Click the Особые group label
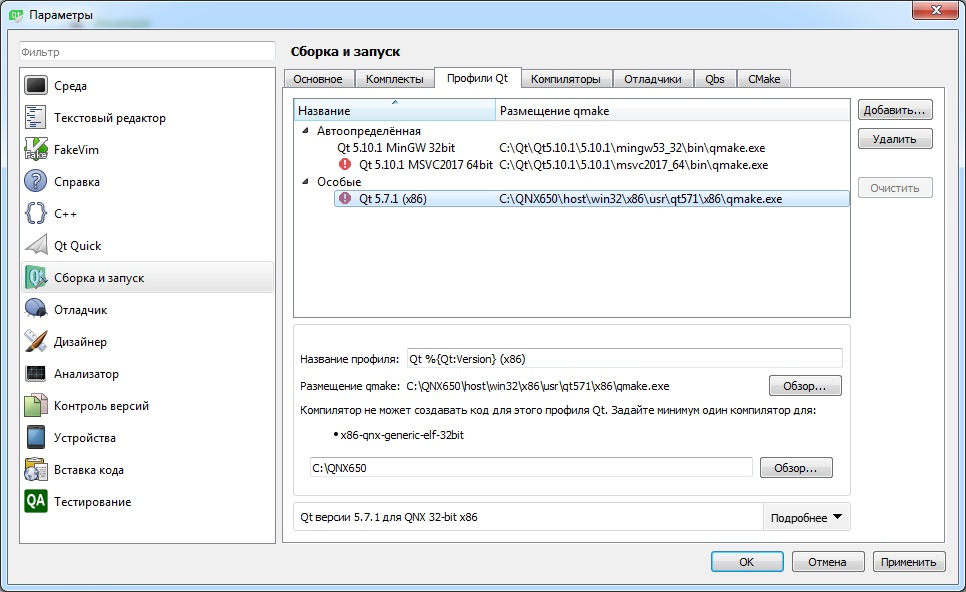Screen dimensions: 966x592 click(339, 182)
